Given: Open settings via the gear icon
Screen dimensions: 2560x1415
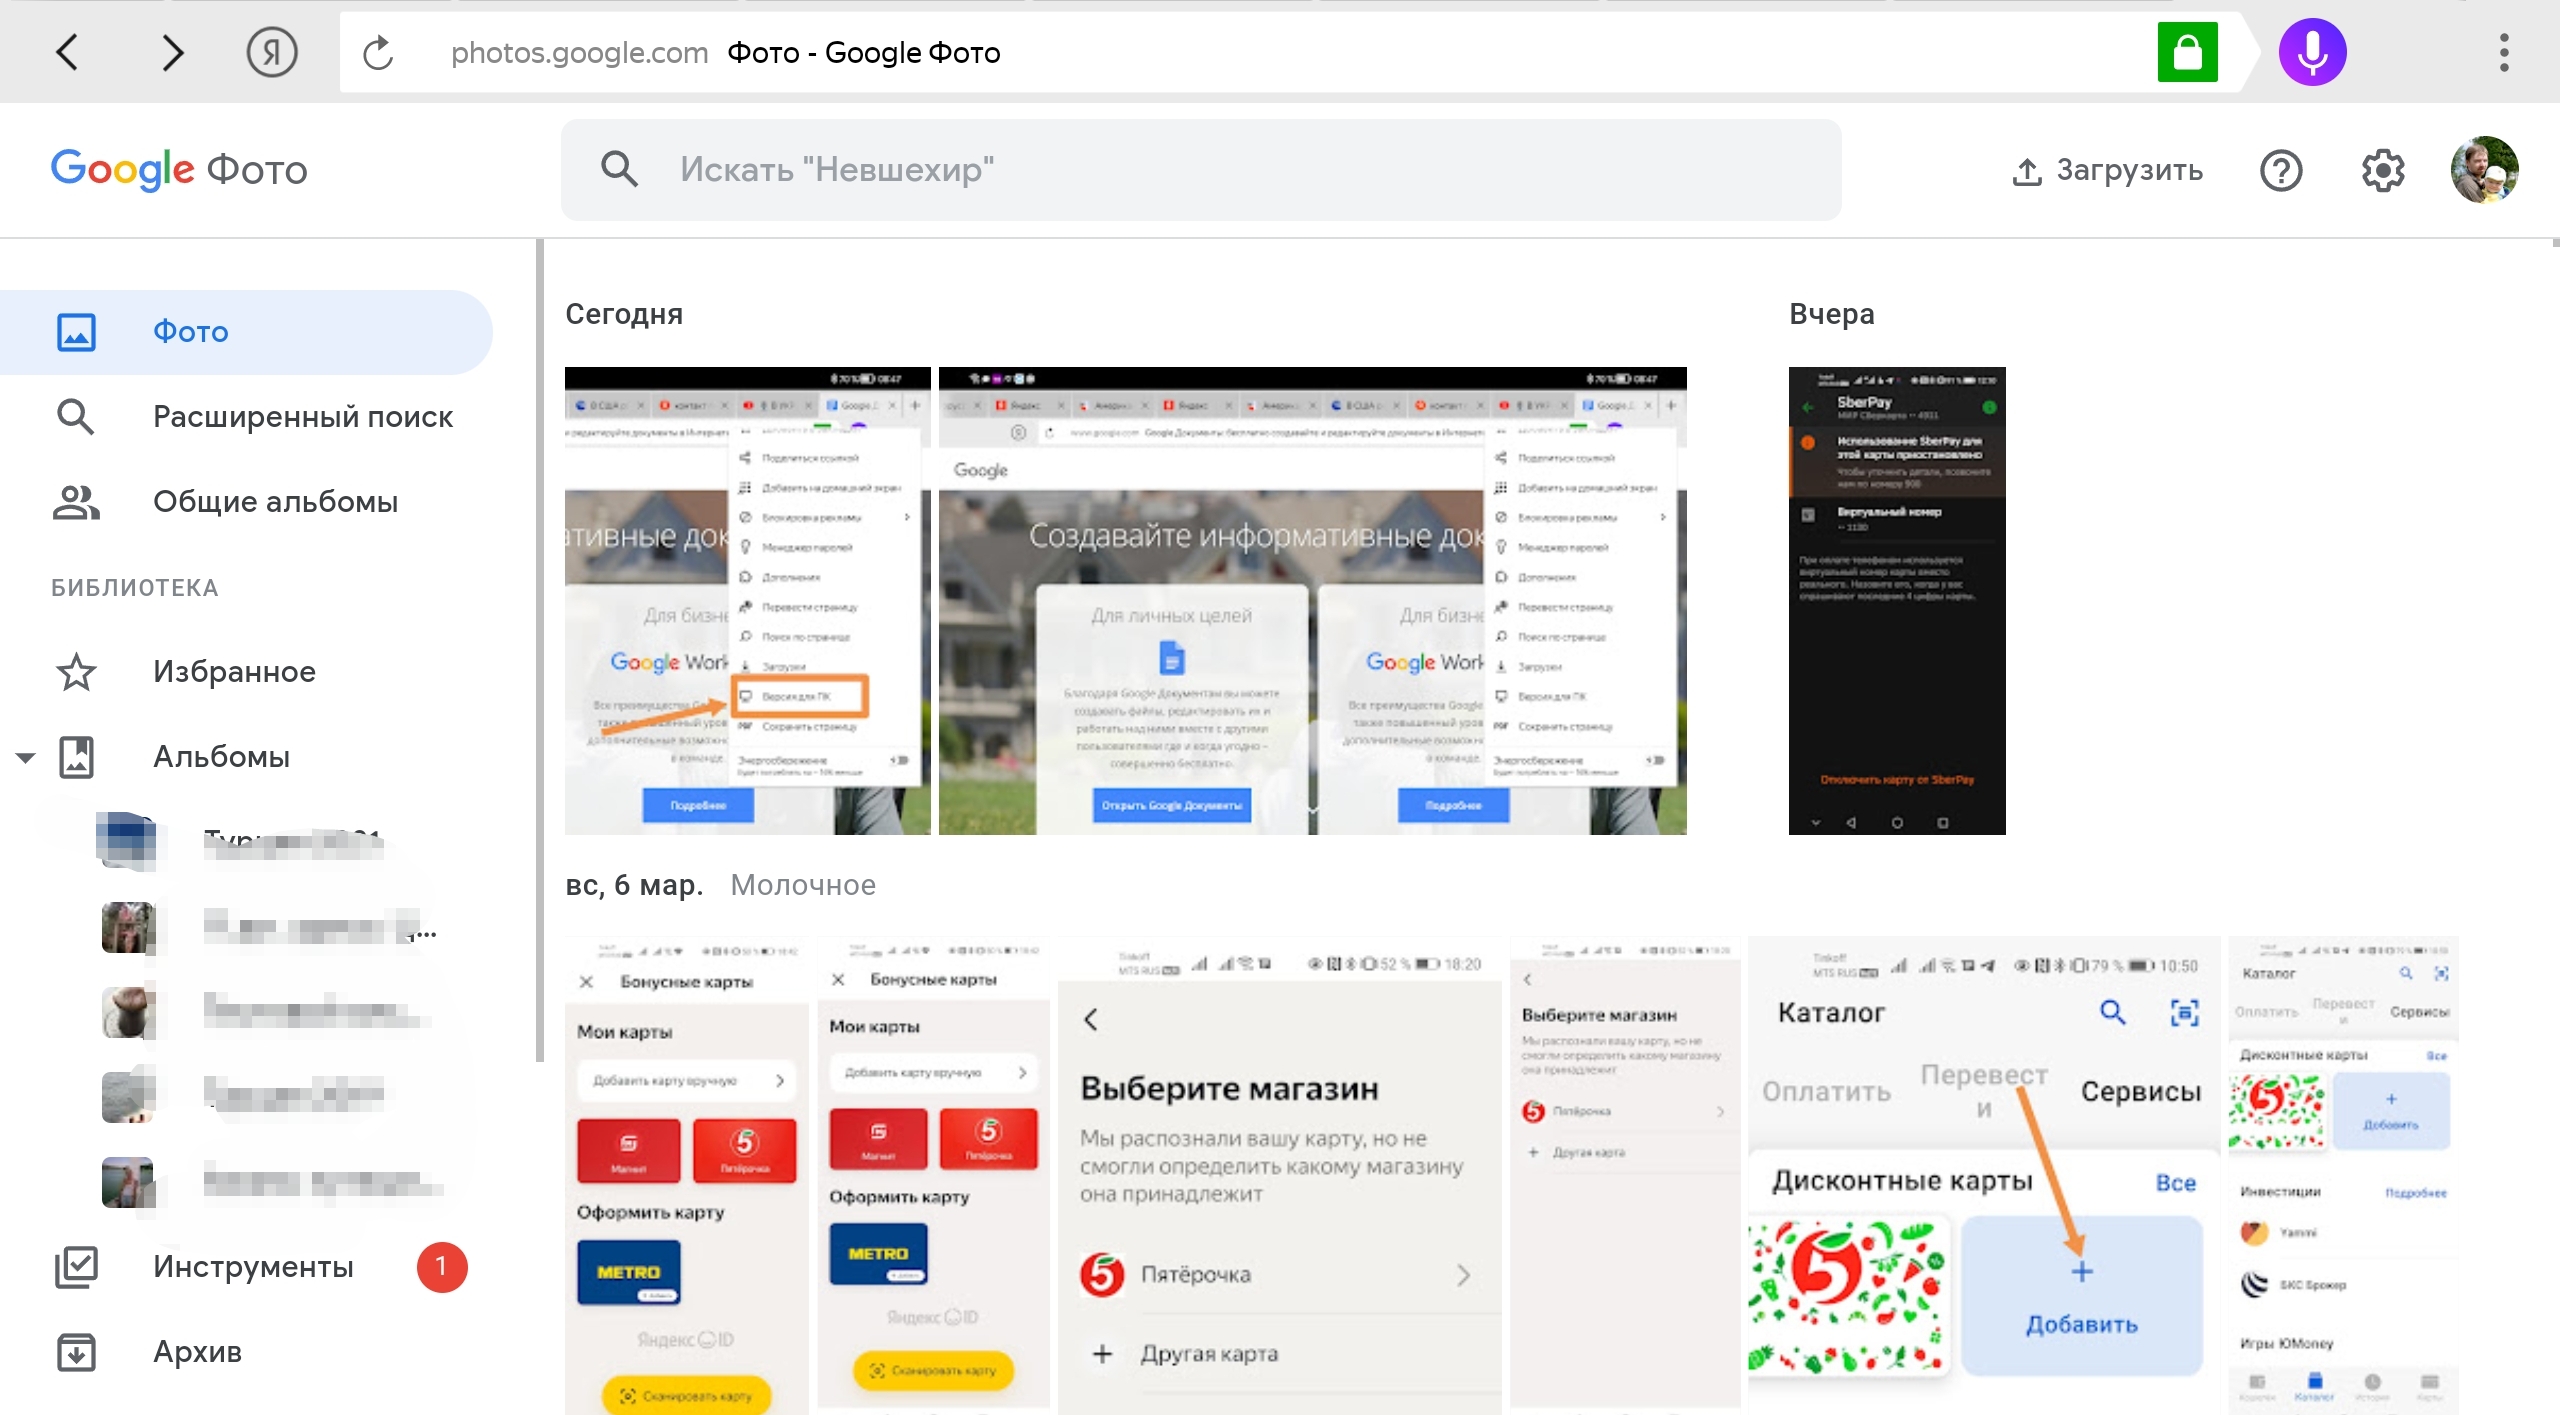Looking at the screenshot, I should 2383,171.
